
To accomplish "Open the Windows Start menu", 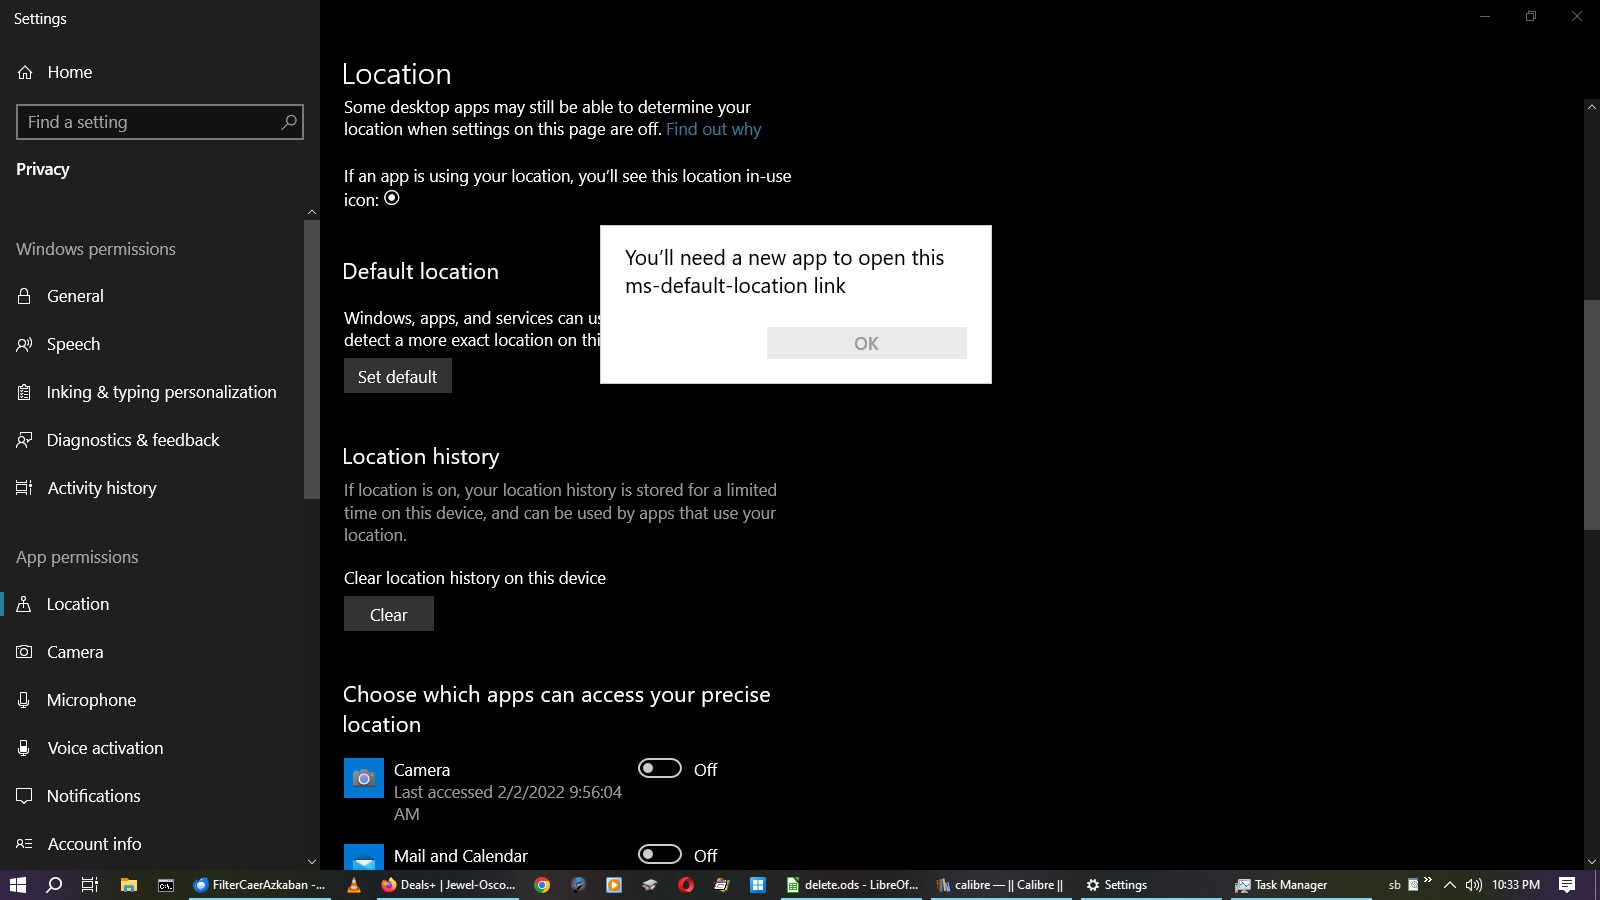I will click(17, 885).
